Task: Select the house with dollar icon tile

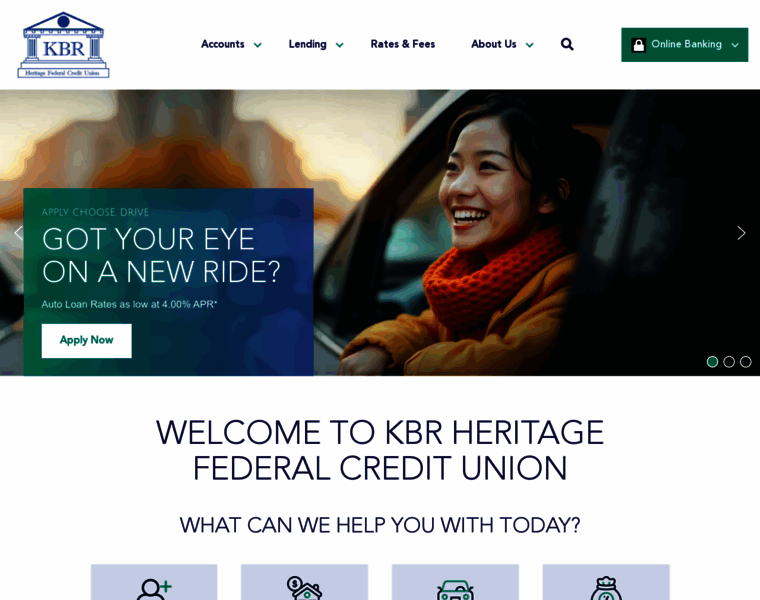Action: 304,582
